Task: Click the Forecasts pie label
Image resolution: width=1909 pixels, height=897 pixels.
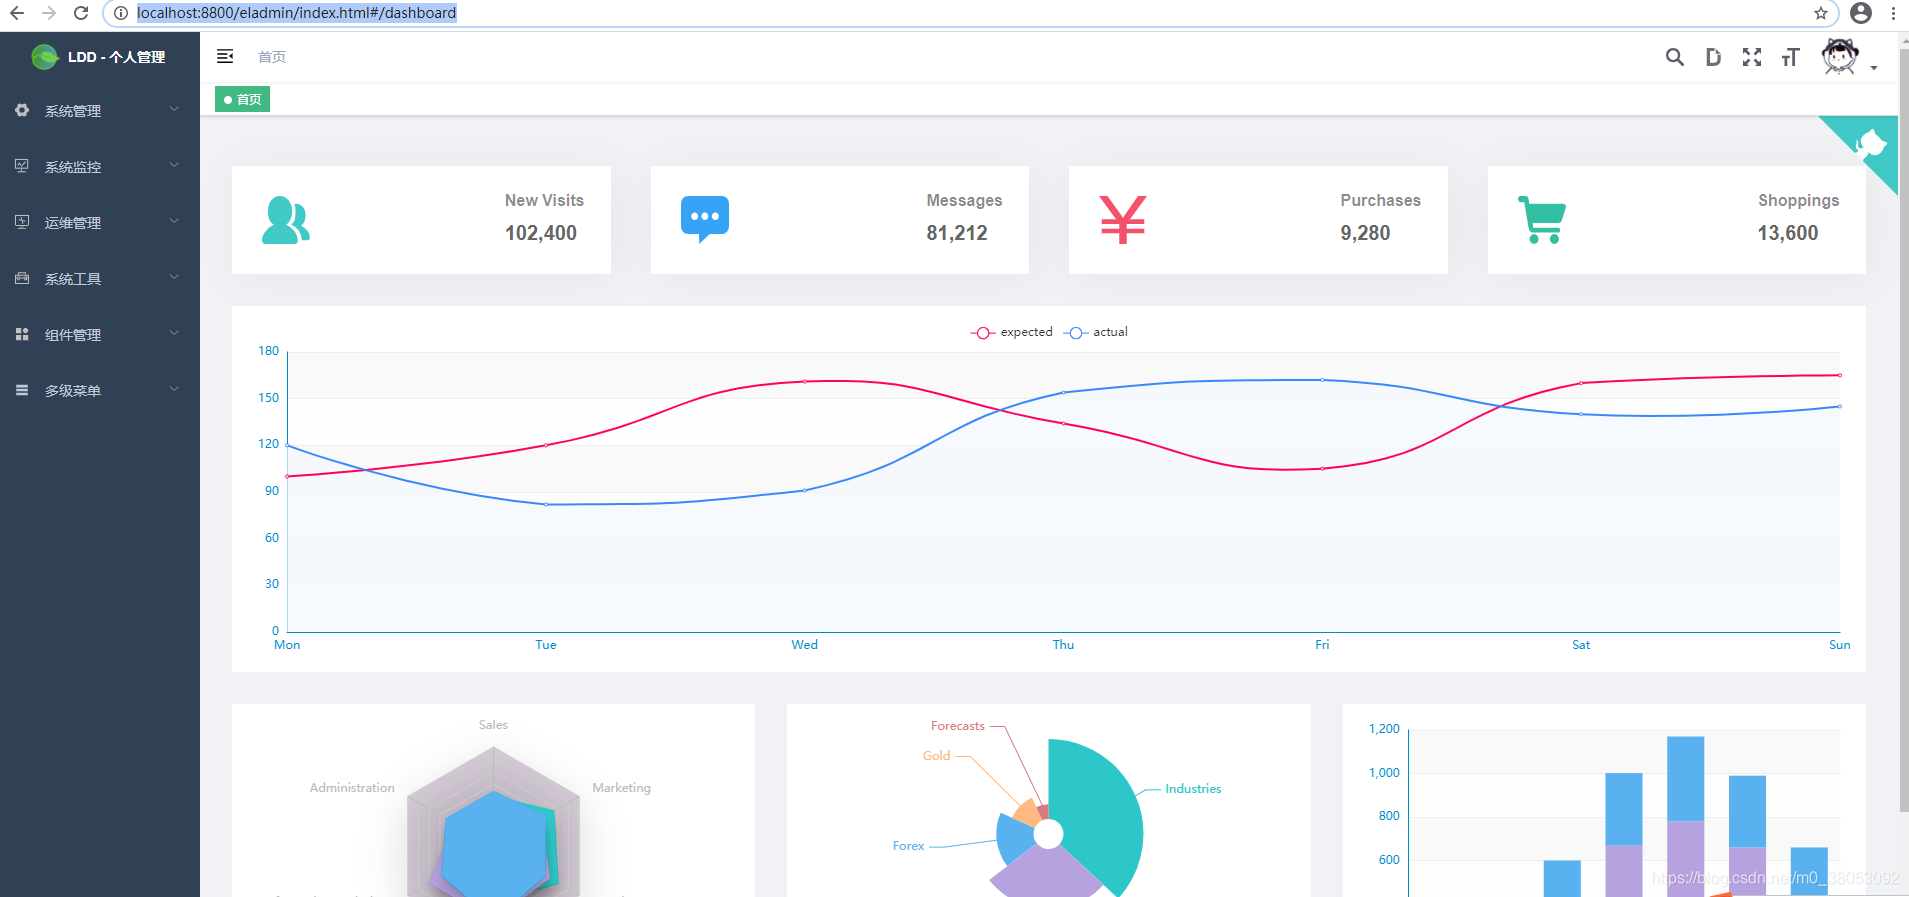Action: pos(958,726)
